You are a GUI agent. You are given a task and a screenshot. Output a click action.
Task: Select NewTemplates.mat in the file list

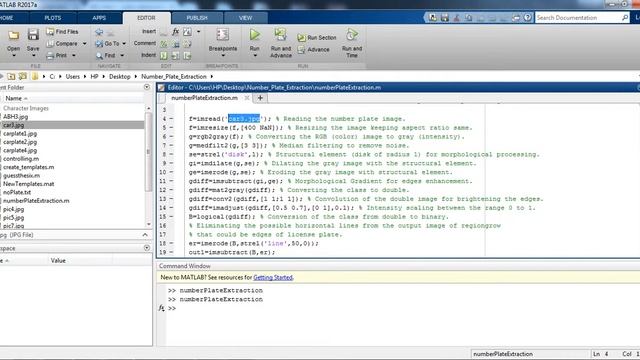28,184
